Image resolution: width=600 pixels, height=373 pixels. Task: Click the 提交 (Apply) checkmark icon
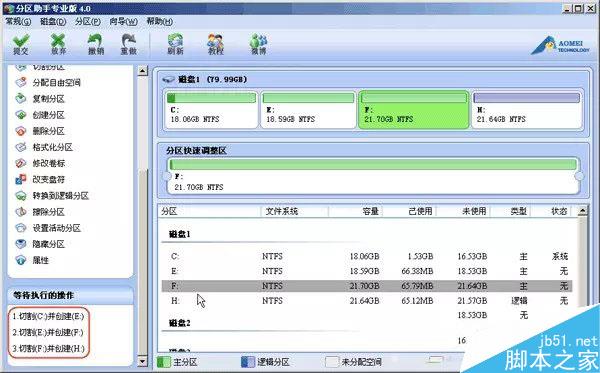pyautogui.click(x=21, y=44)
